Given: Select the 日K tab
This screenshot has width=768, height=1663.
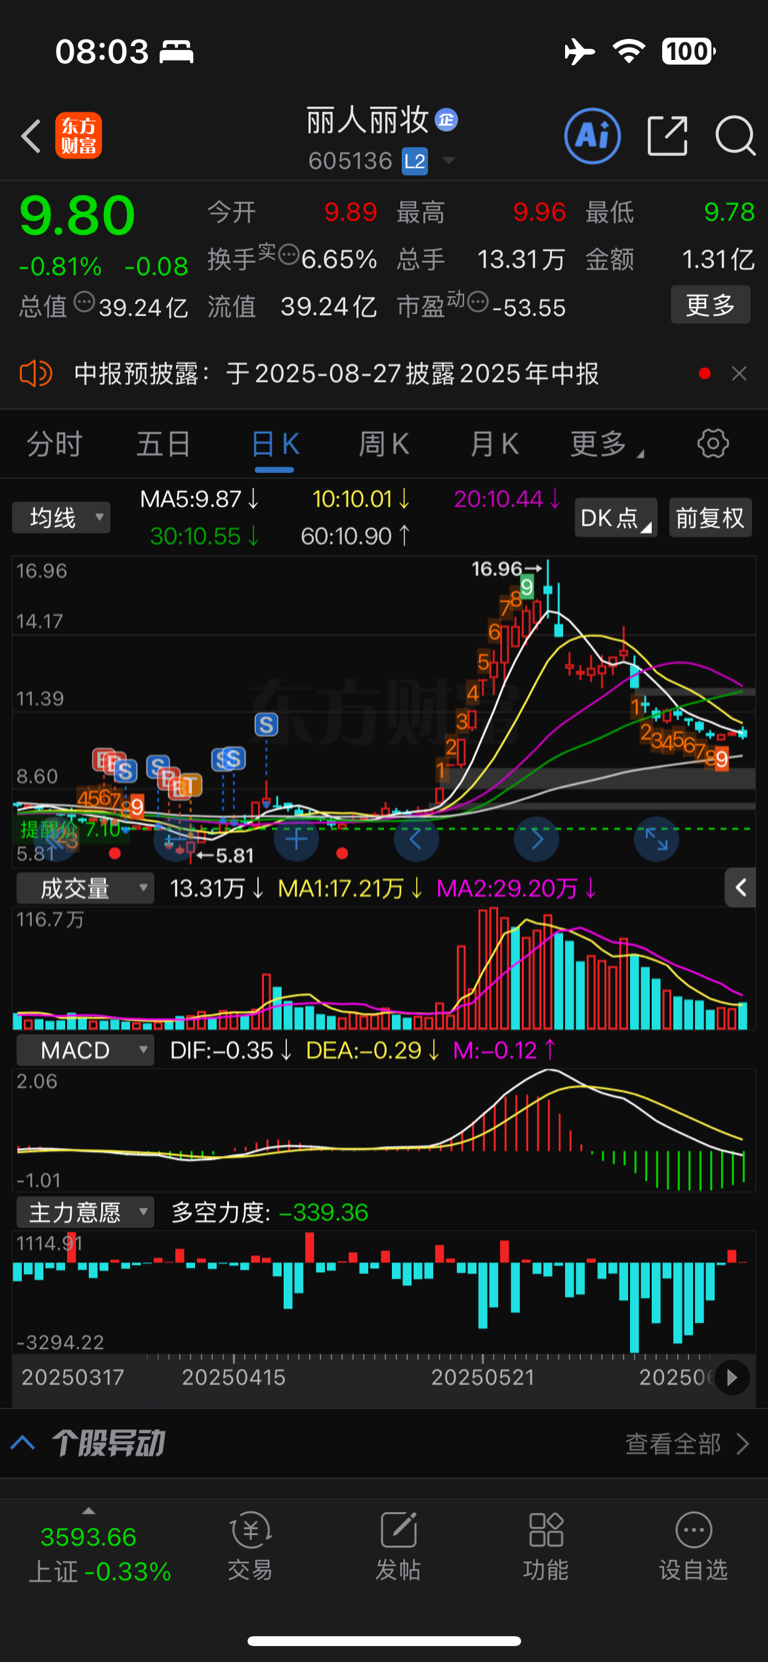Looking at the screenshot, I should pos(275,443).
